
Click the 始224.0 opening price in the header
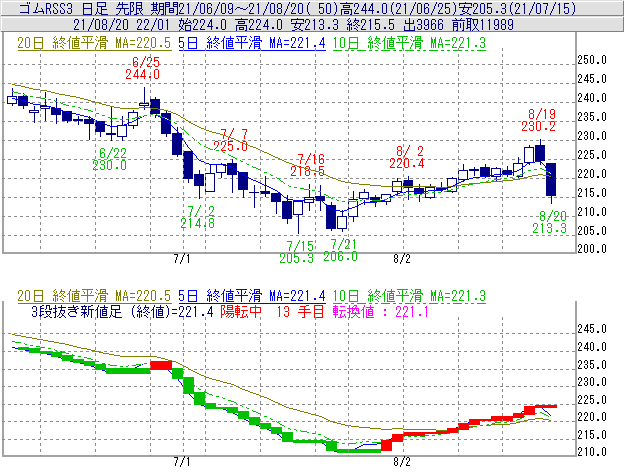[x=203, y=25]
